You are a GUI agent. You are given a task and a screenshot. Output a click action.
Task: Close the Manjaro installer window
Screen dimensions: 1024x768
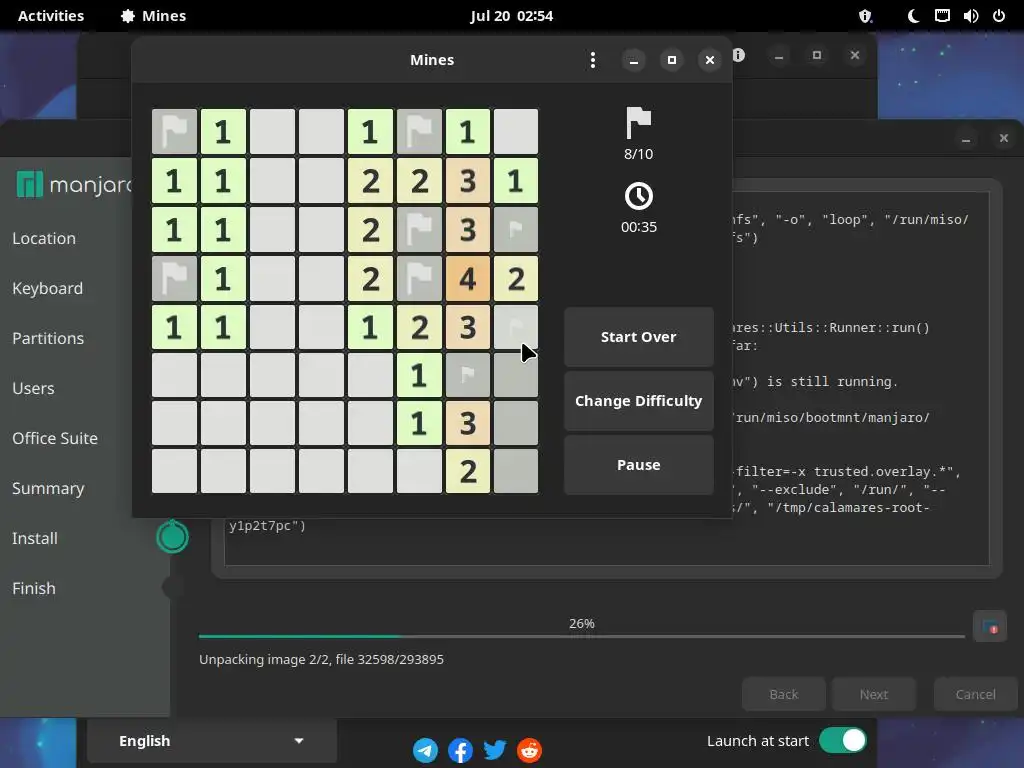coord(1004,138)
